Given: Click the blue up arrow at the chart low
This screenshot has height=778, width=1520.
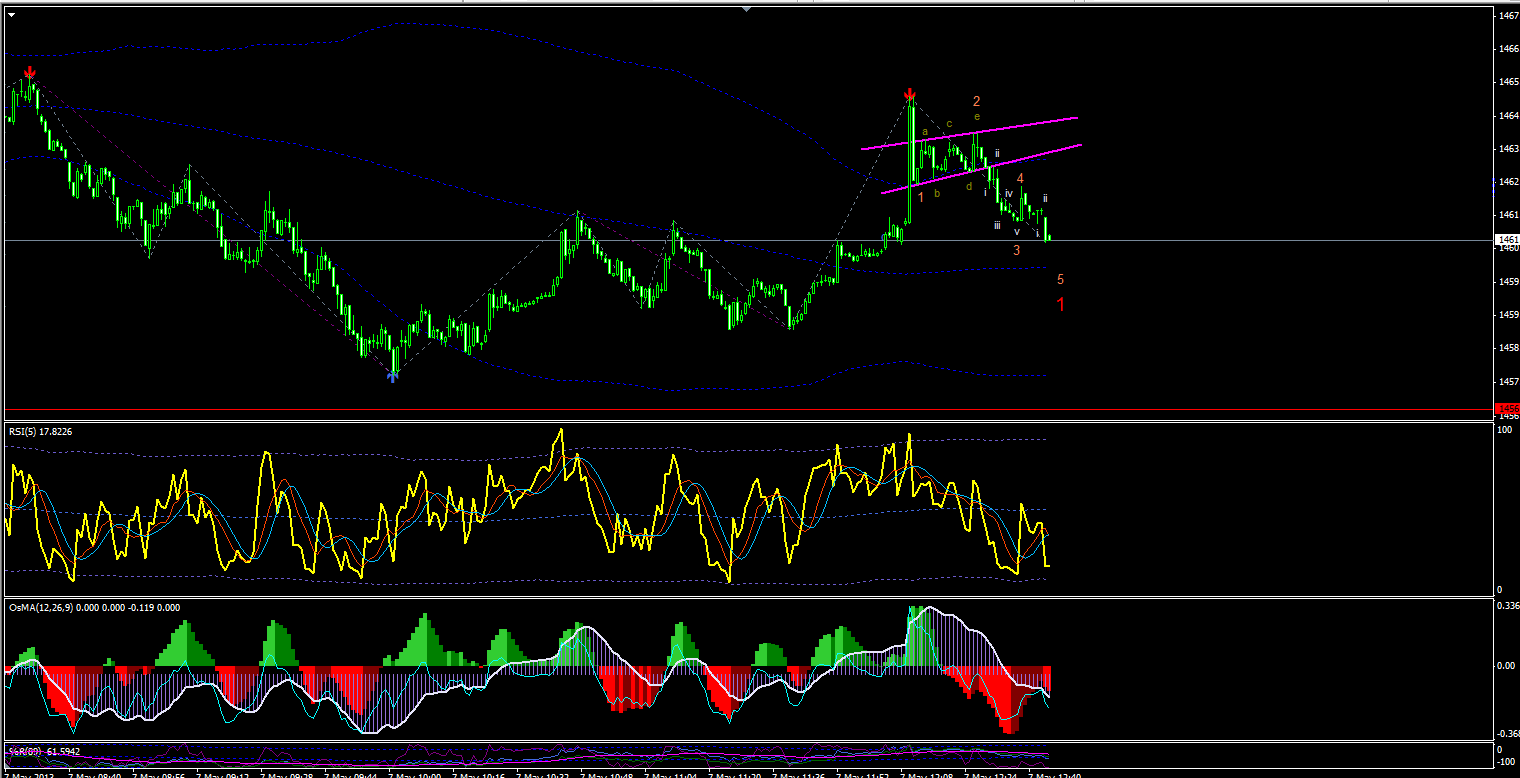Looking at the screenshot, I should click(x=393, y=375).
